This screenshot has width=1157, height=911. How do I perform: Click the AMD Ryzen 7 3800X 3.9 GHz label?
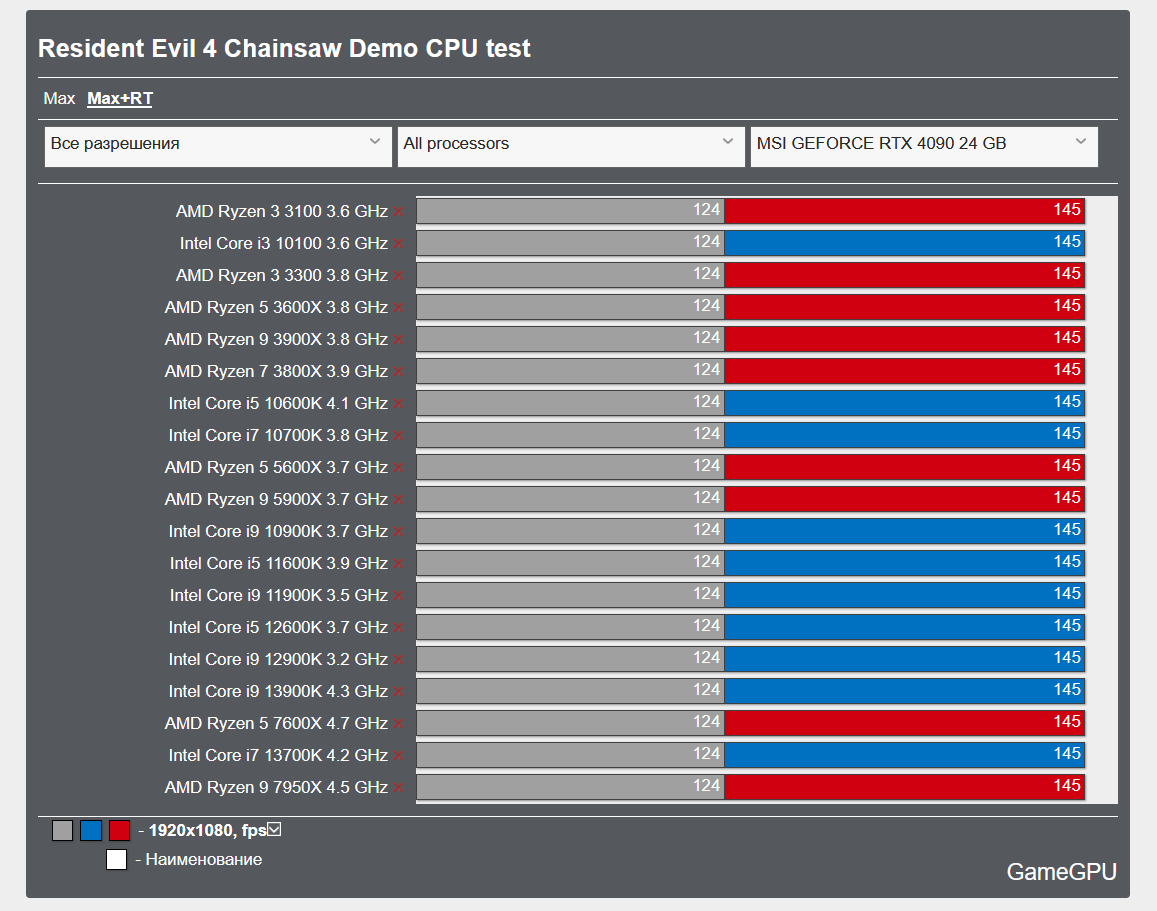click(276, 372)
